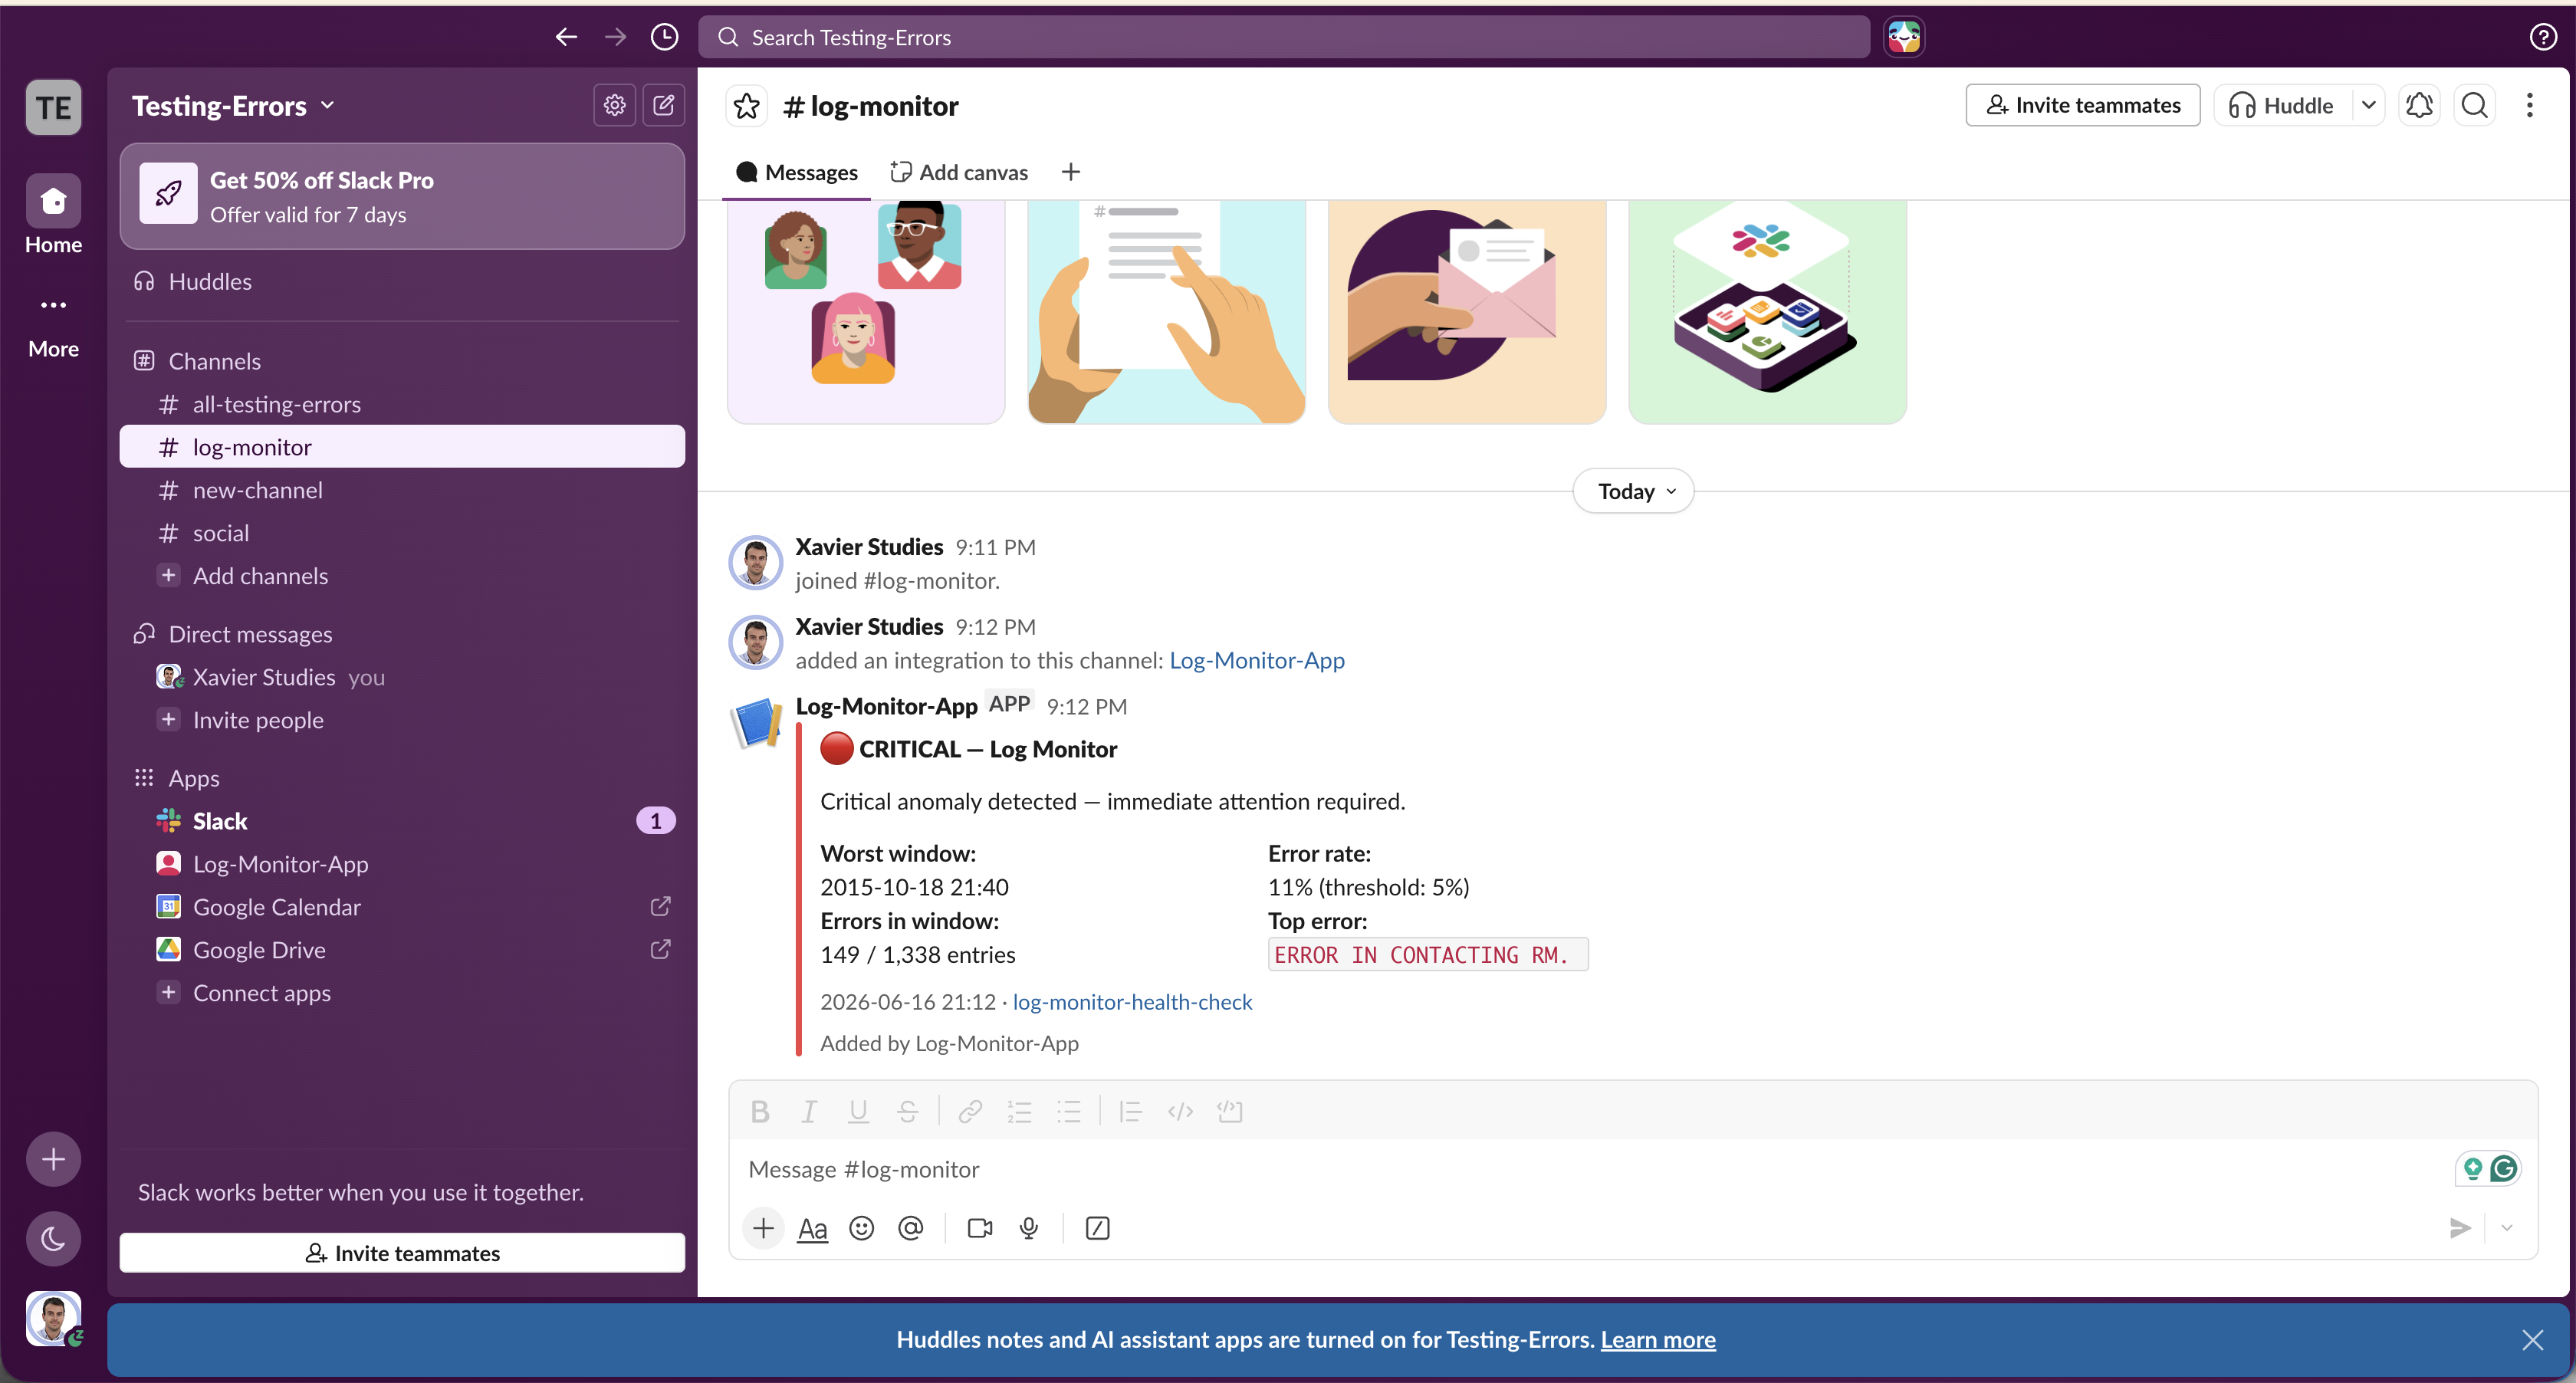
Task: Click the Strikethrough formatting icon
Action: 907,1111
